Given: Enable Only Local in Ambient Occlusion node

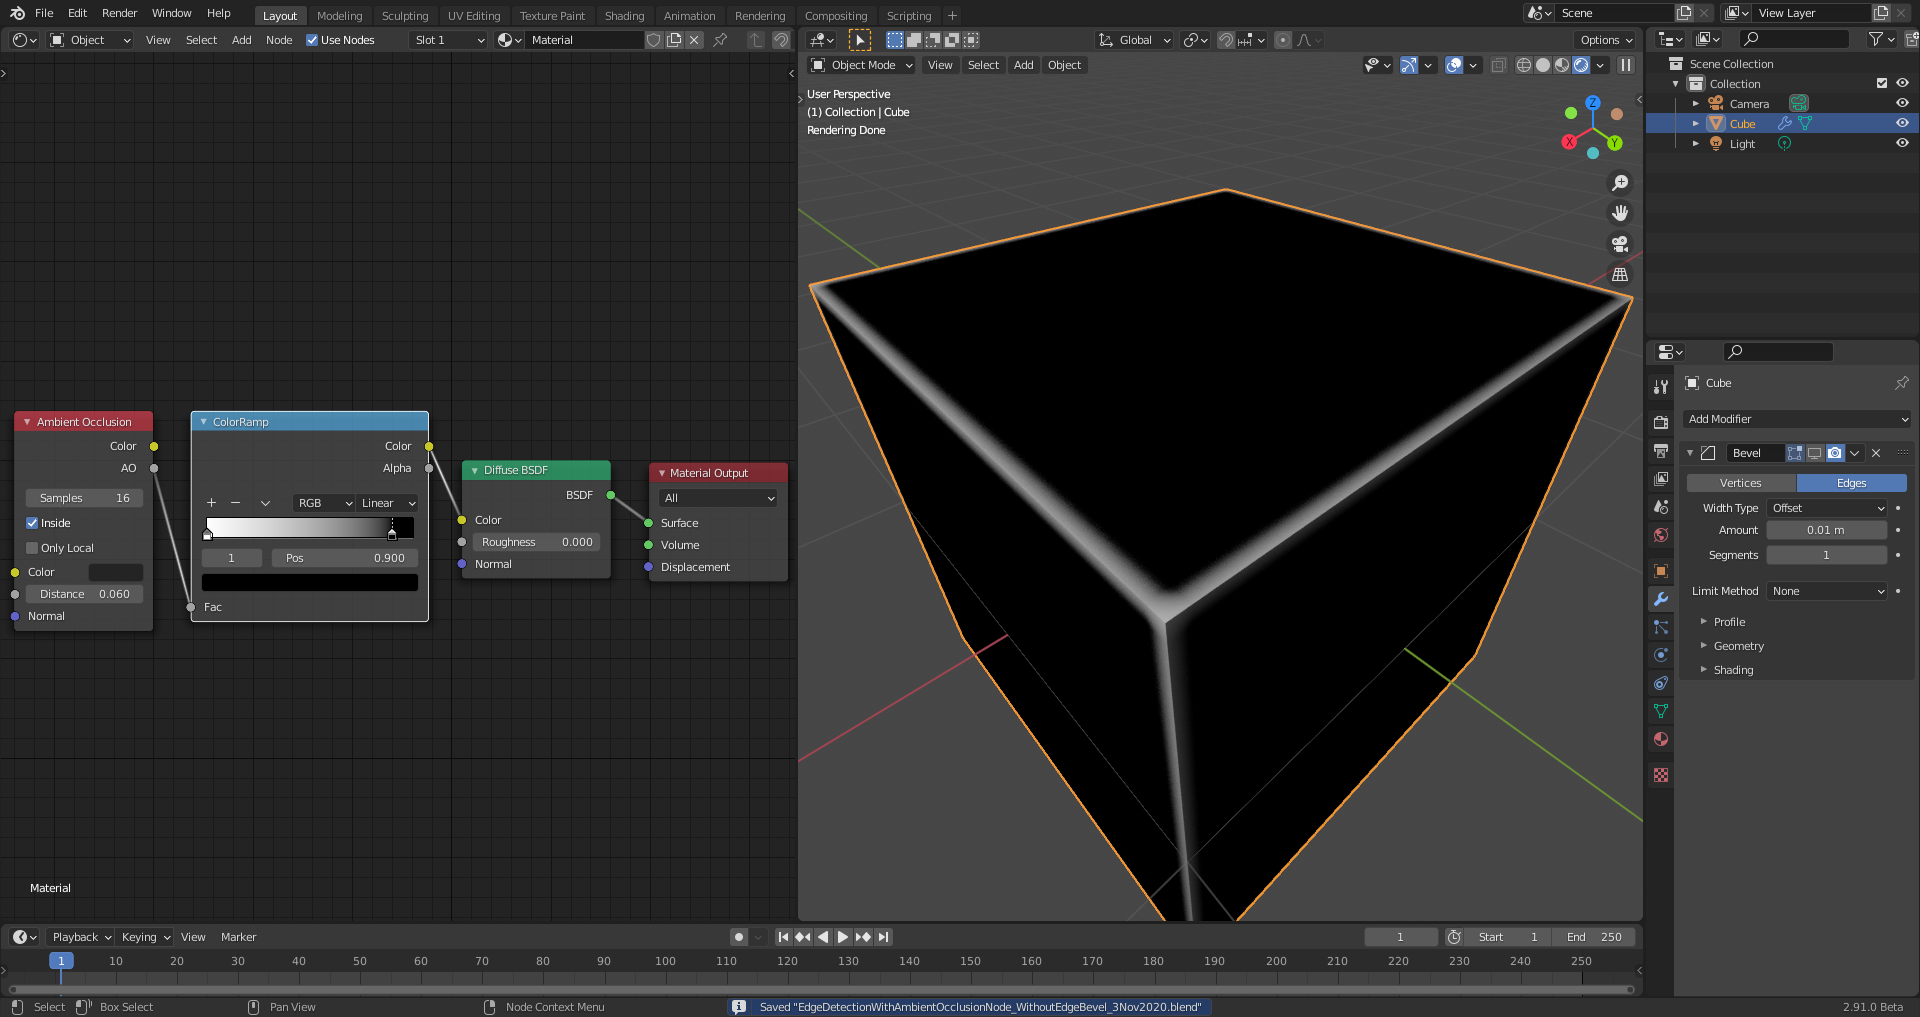Looking at the screenshot, I should [x=33, y=548].
